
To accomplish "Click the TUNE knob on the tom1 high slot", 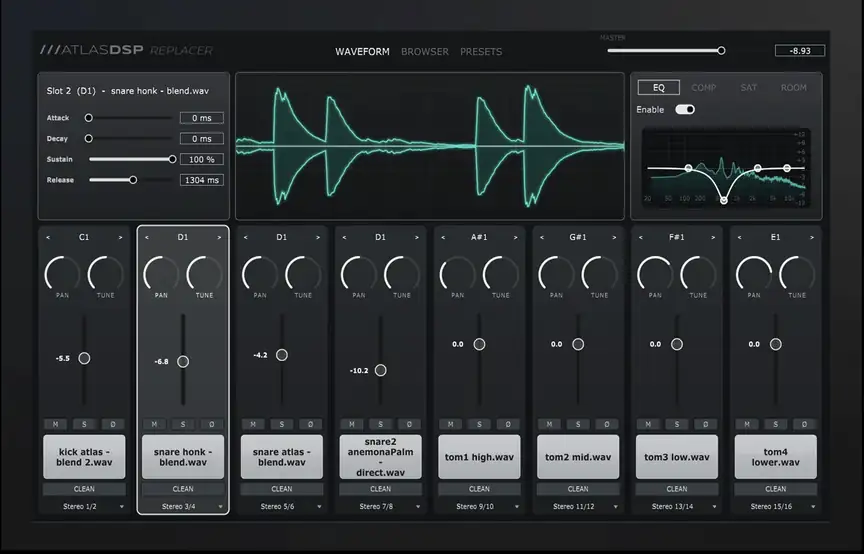I will 501,273.
